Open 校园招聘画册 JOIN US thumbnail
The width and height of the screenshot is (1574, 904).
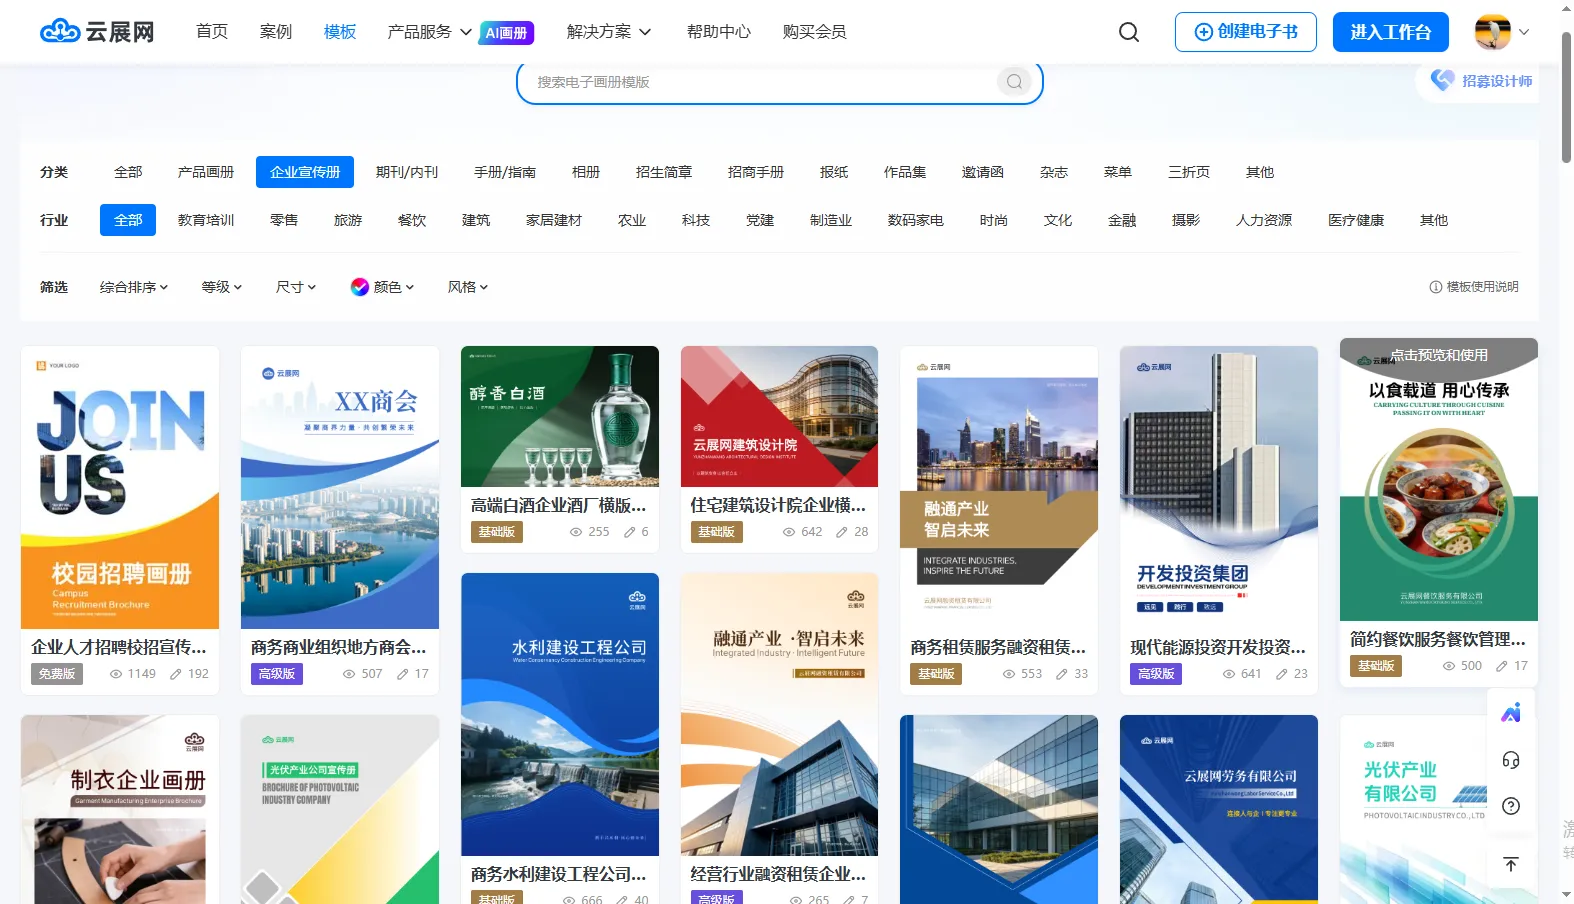[x=120, y=488]
